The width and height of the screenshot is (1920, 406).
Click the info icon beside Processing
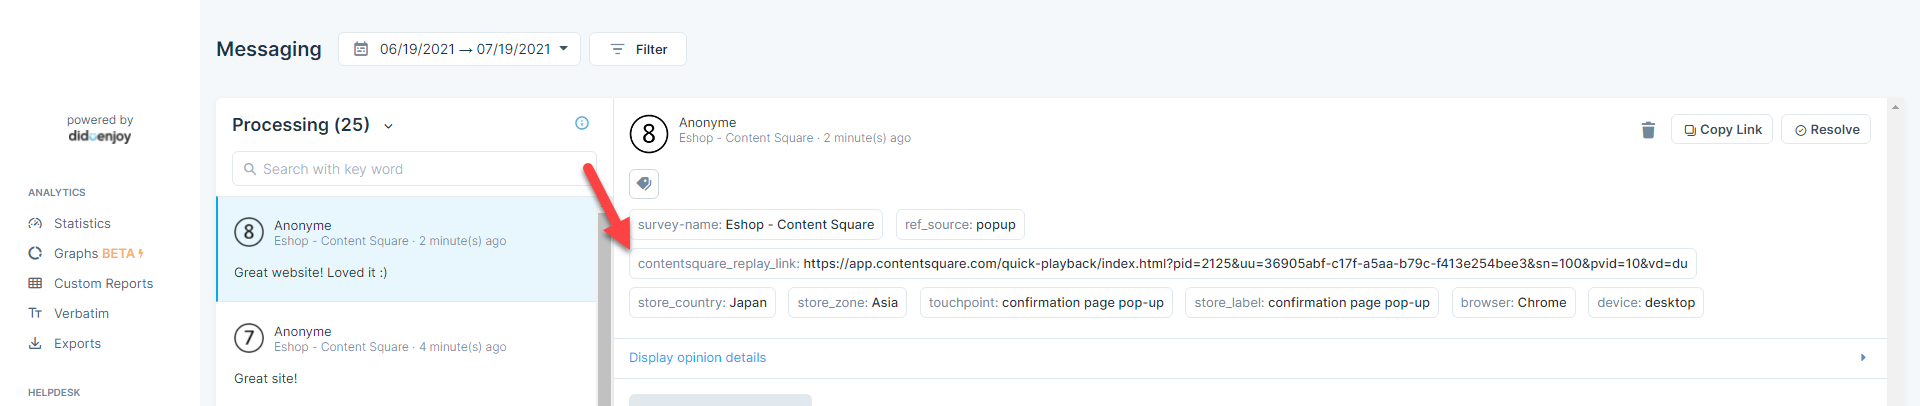(582, 123)
